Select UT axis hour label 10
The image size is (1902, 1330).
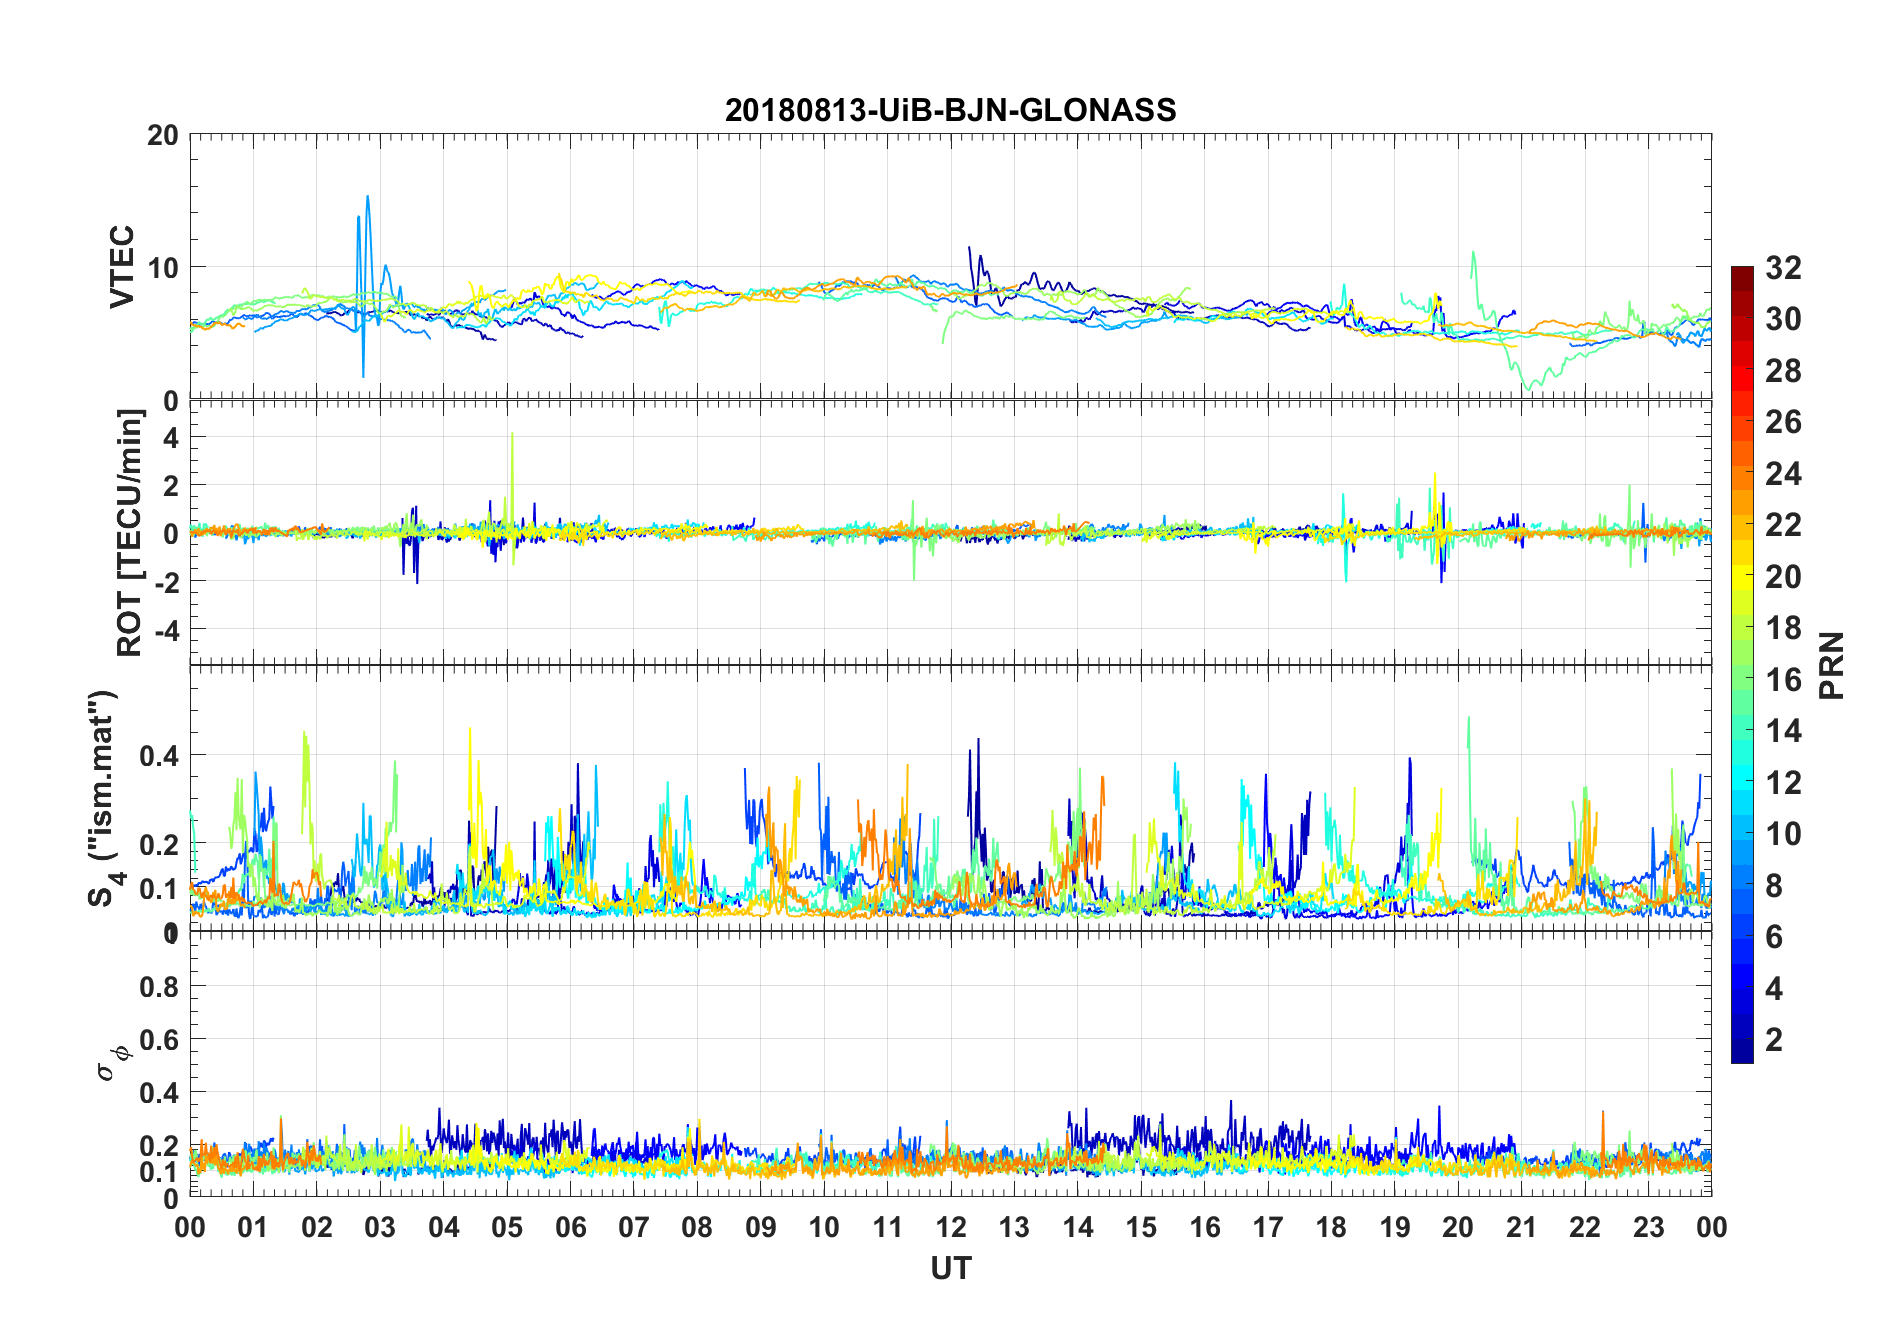coord(824,1227)
